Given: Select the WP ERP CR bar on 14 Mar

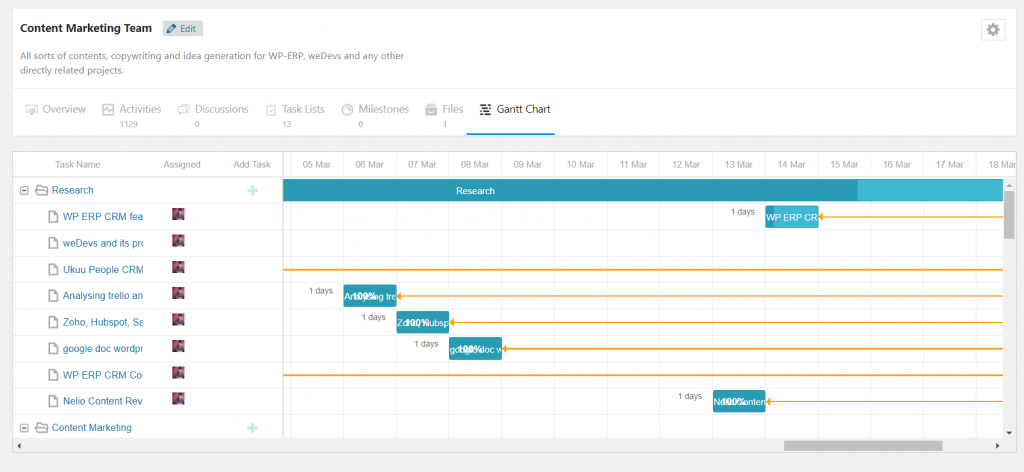Looking at the screenshot, I should coord(792,216).
